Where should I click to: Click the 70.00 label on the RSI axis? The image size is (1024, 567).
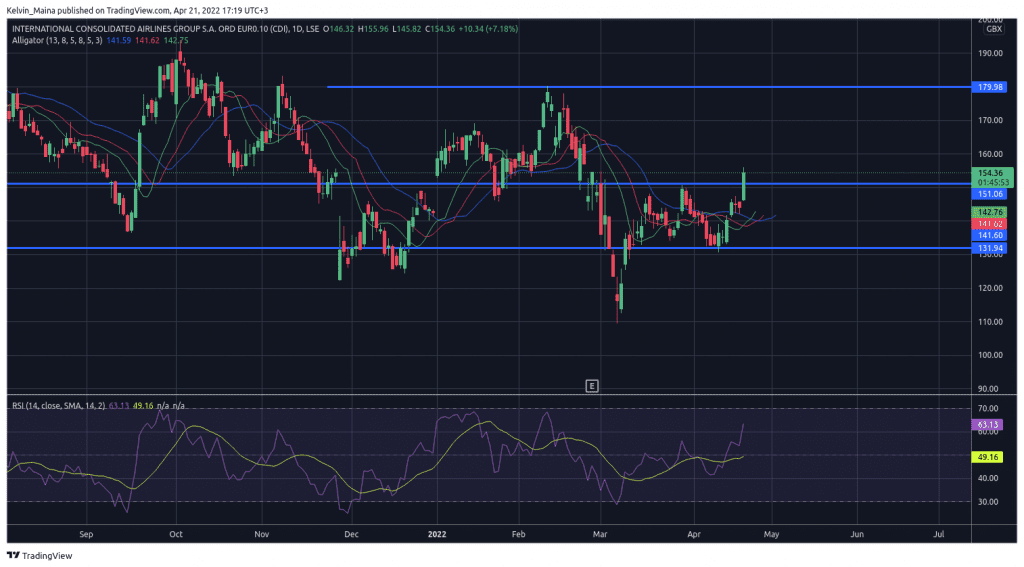[x=988, y=408]
